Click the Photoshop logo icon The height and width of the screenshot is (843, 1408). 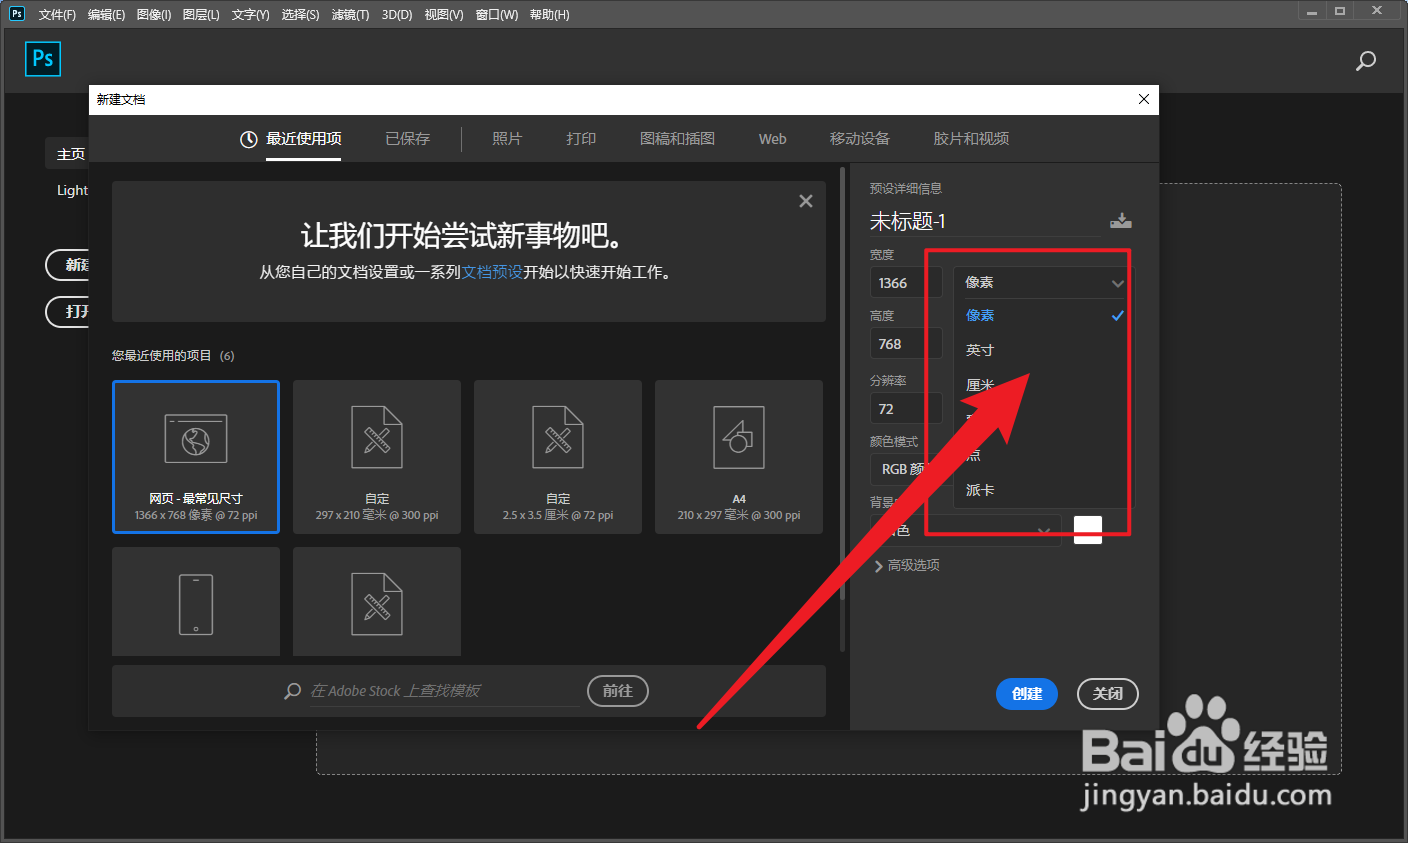pyautogui.click(x=42, y=59)
